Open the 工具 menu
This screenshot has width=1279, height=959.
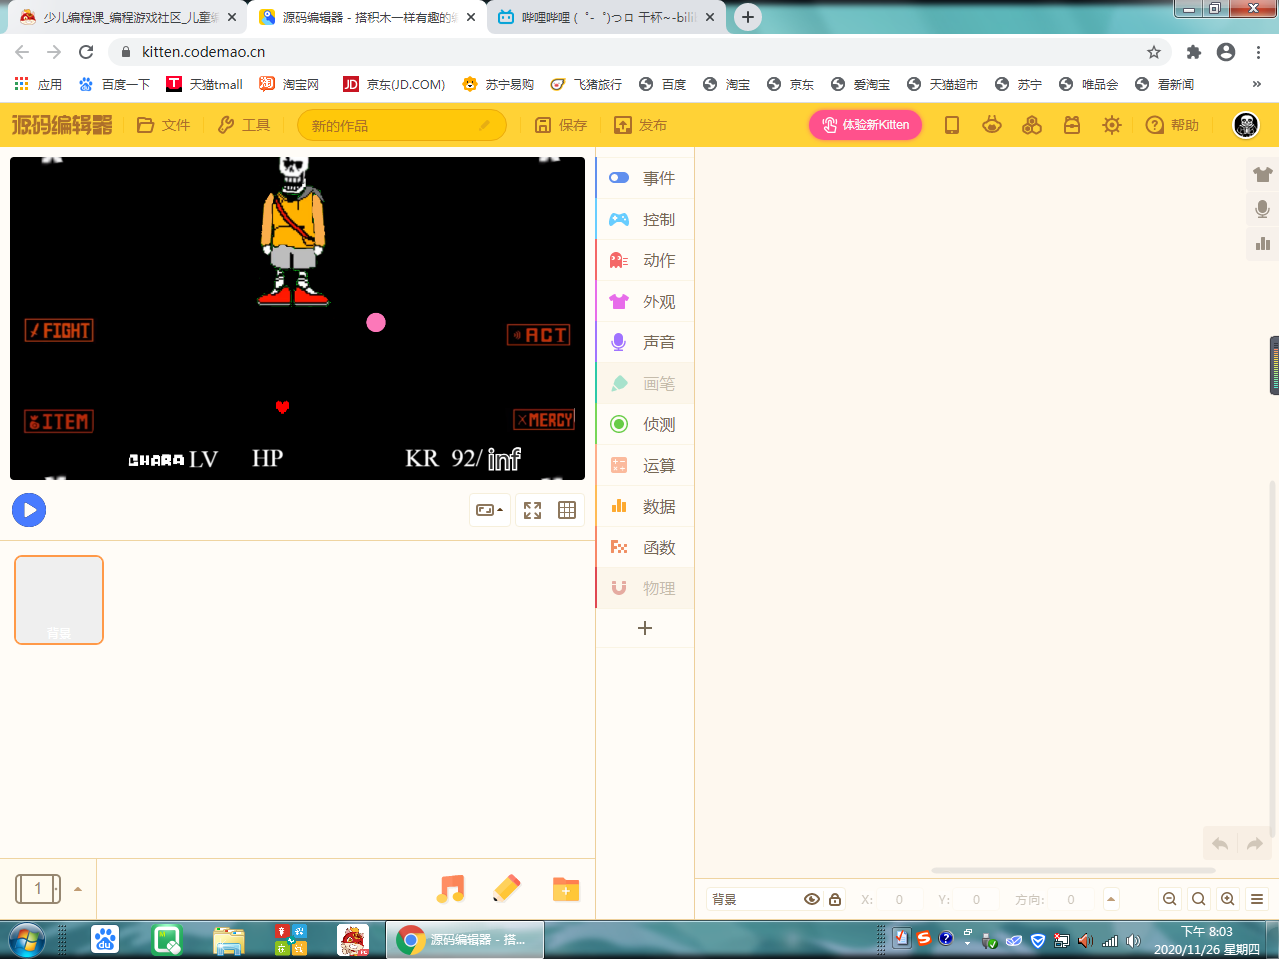point(244,125)
